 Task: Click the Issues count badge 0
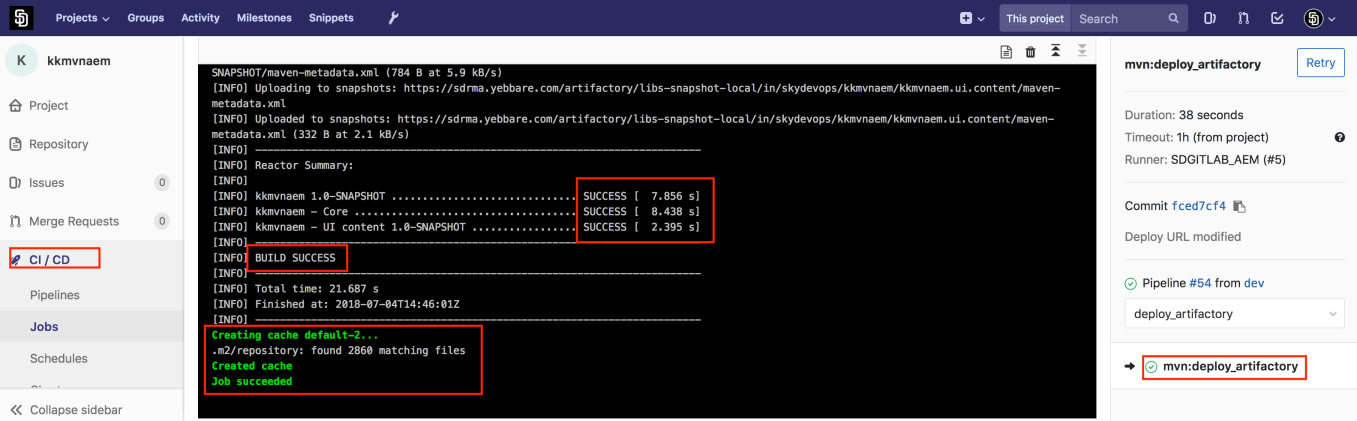pos(162,183)
